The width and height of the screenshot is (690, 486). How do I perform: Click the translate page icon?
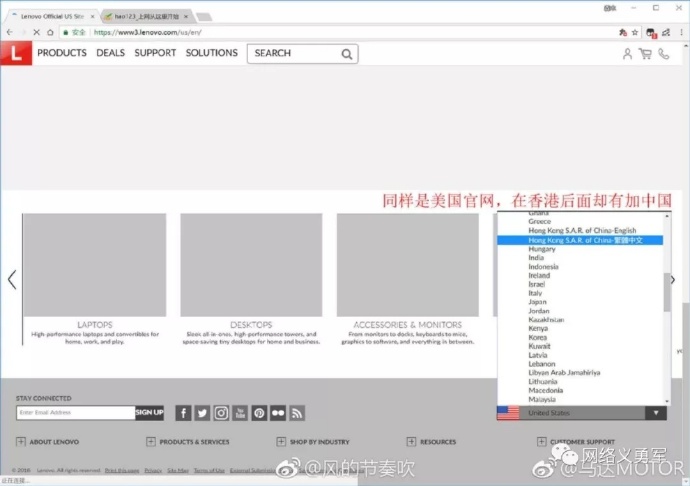pos(623,32)
